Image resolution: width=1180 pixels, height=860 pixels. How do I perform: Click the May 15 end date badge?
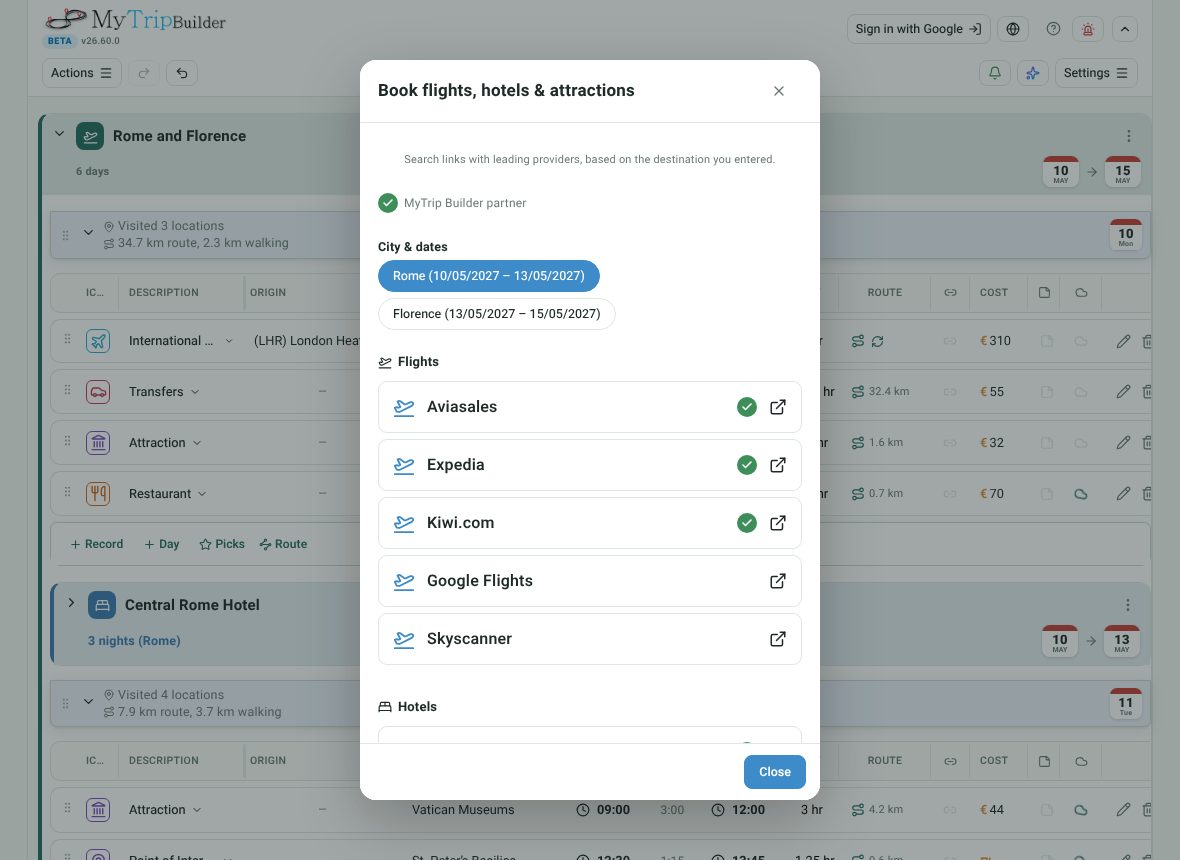(1122, 172)
